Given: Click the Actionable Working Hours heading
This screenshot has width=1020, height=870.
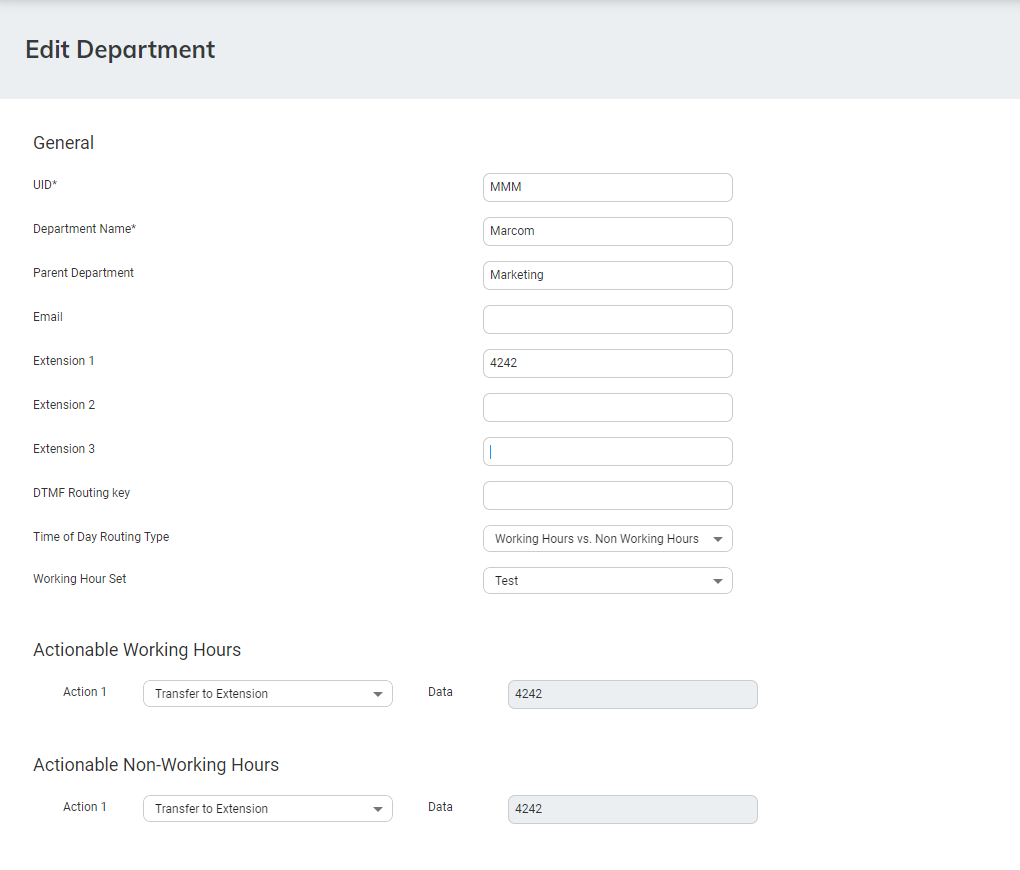Looking at the screenshot, I should click(137, 650).
